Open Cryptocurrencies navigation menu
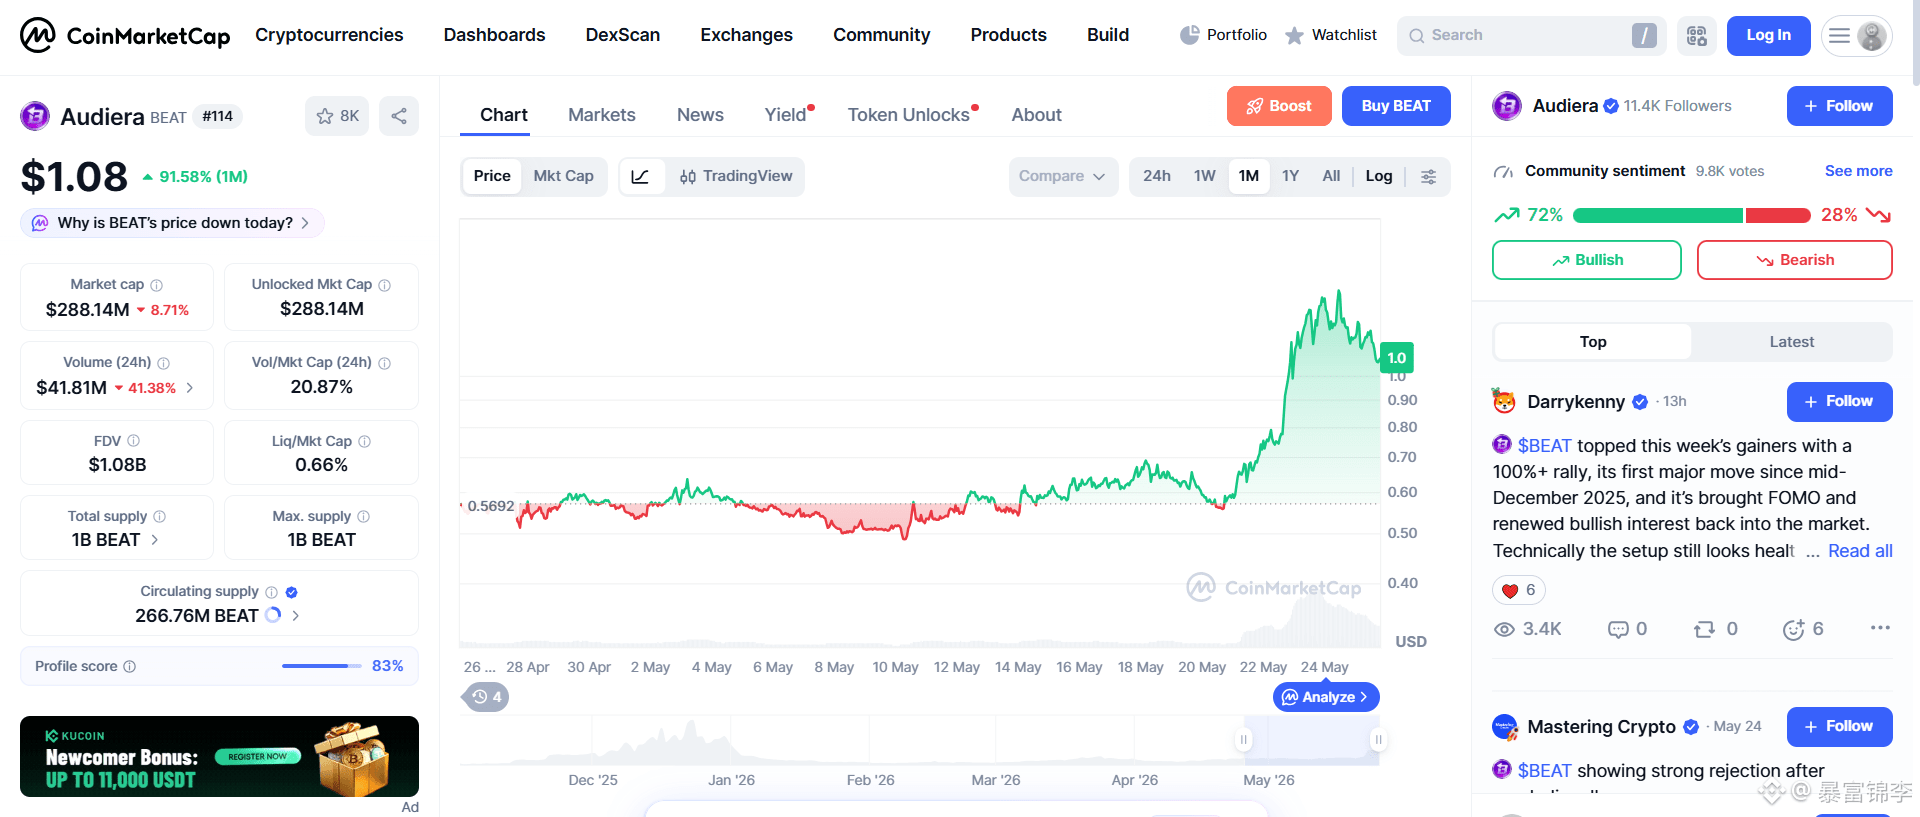 click(329, 35)
